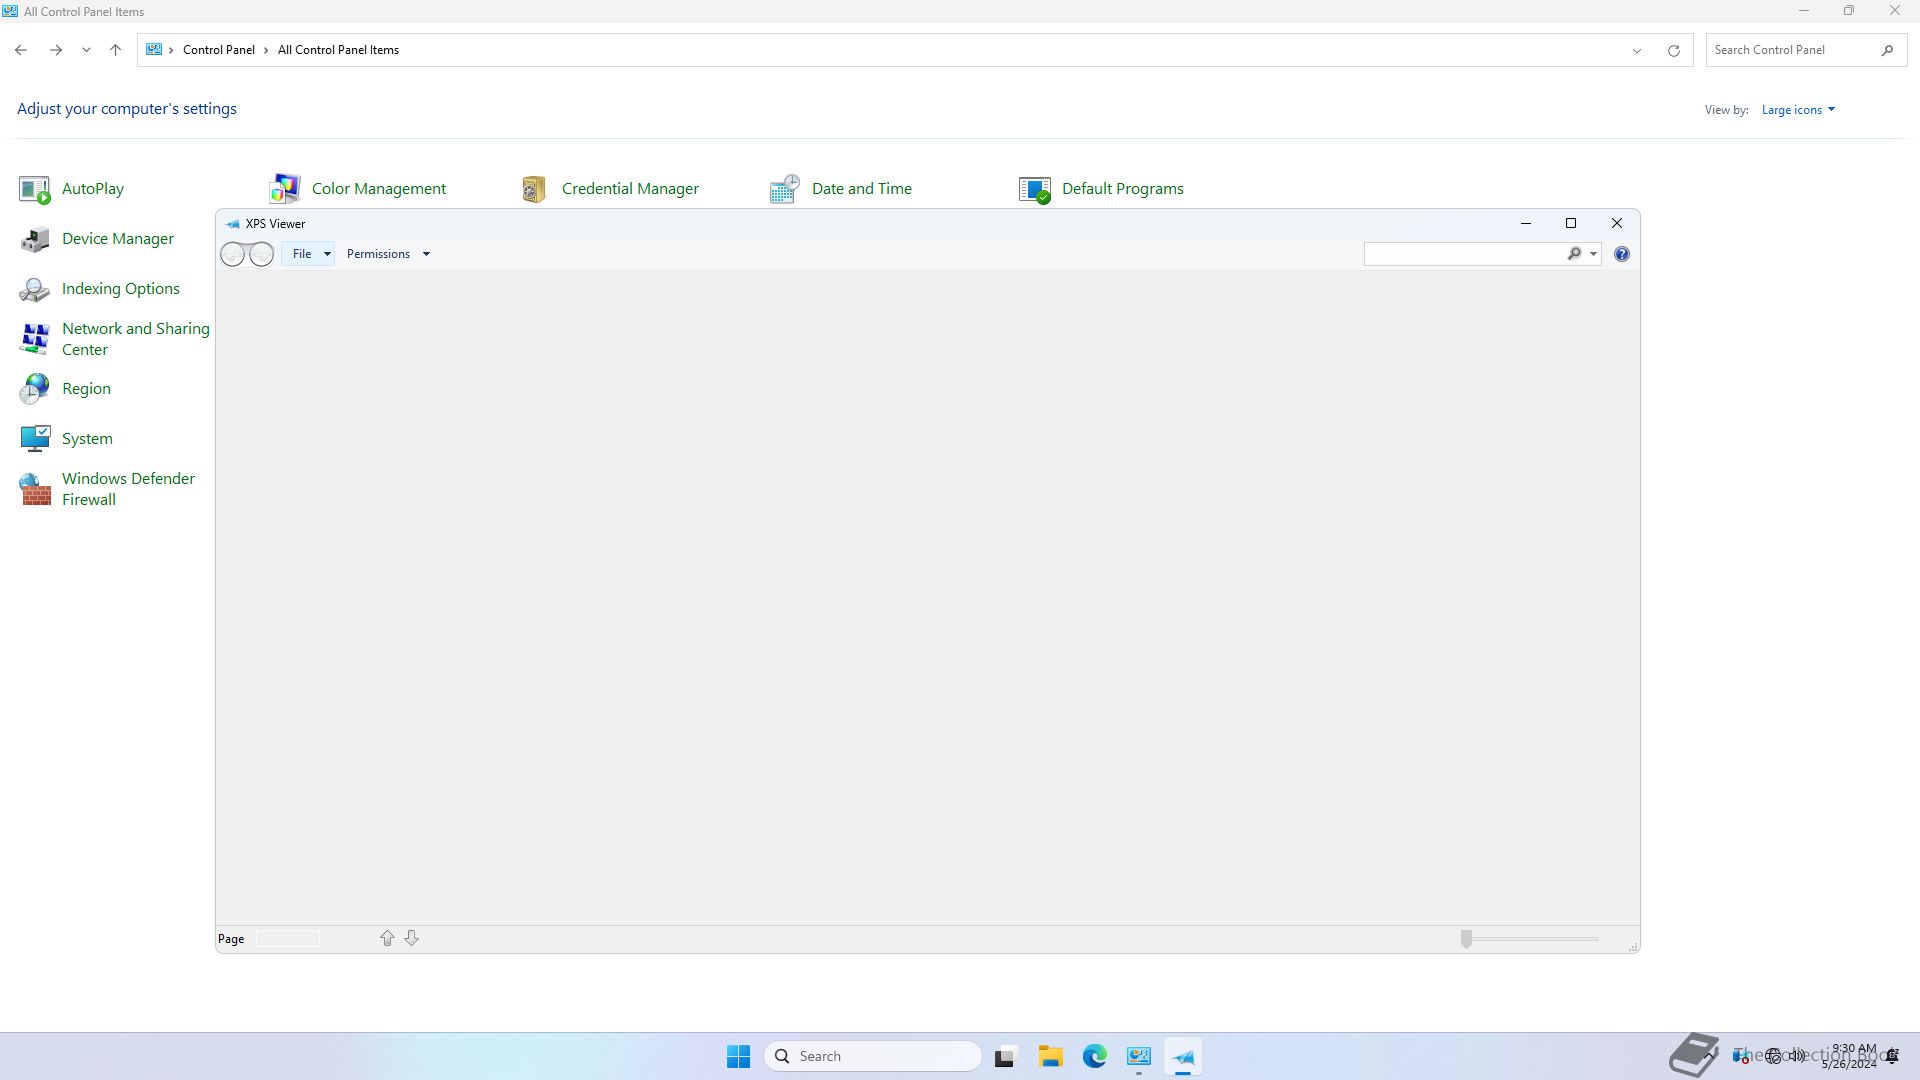
Task: Click the Edge icon in taskbar
Action: coord(1094,1056)
